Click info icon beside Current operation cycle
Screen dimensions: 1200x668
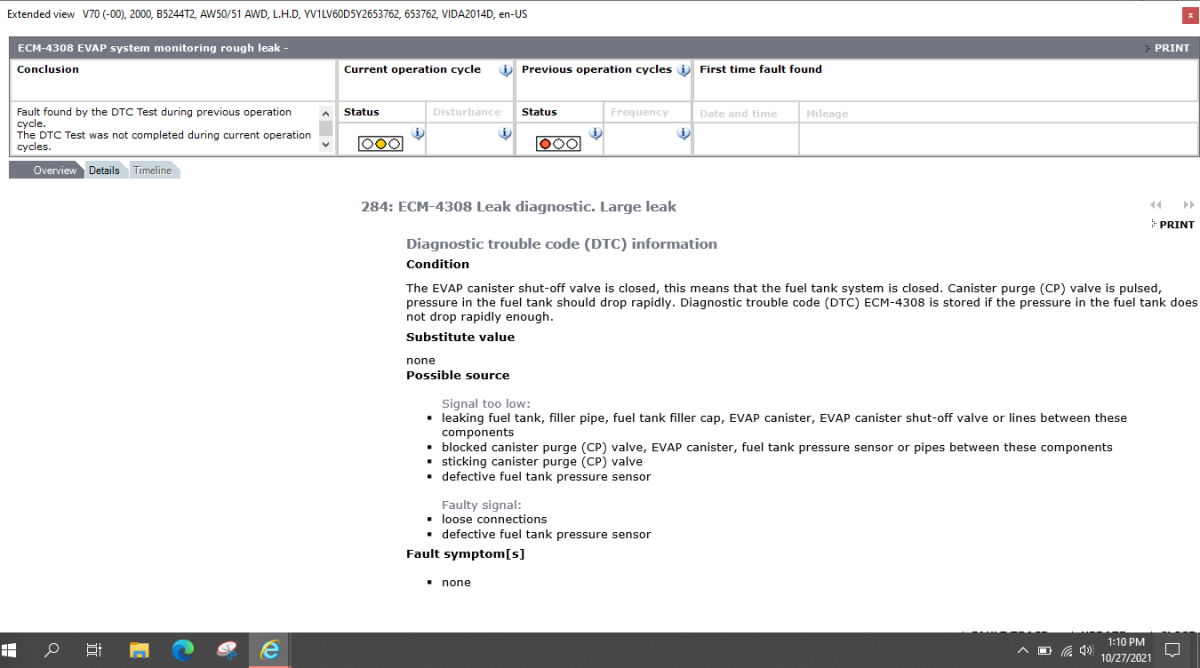[505, 71]
